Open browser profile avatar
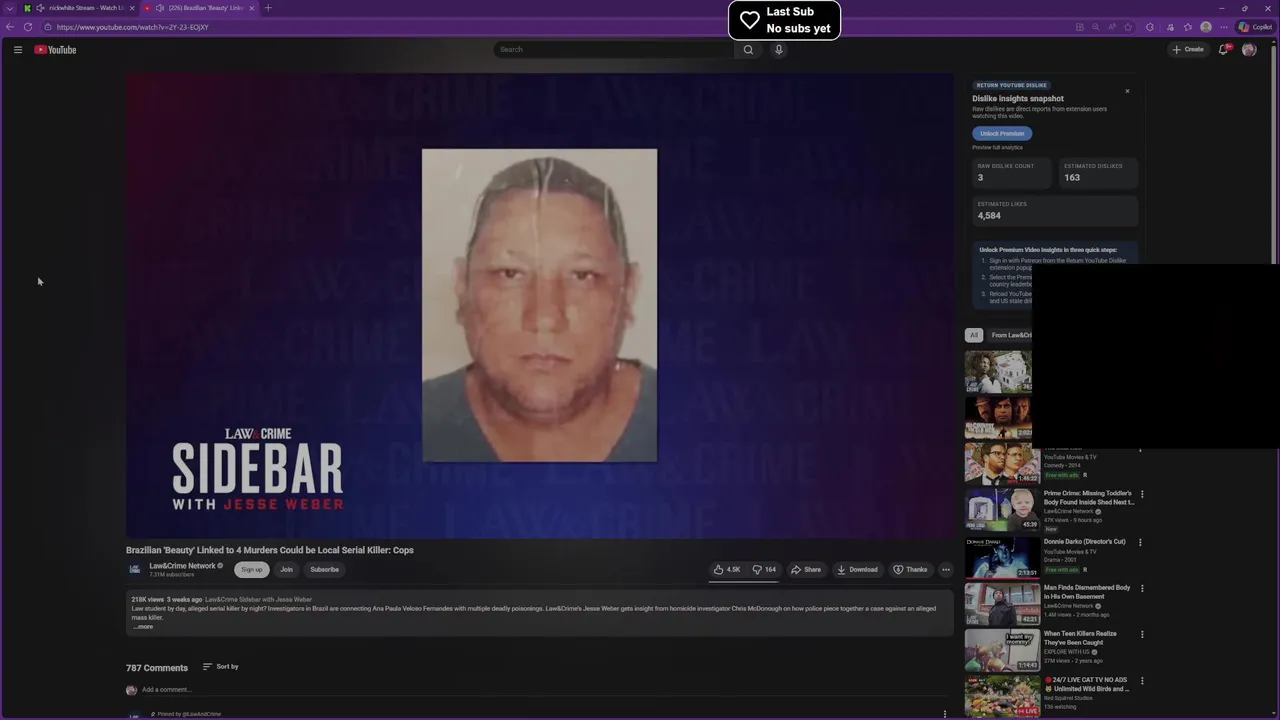 [1206, 27]
